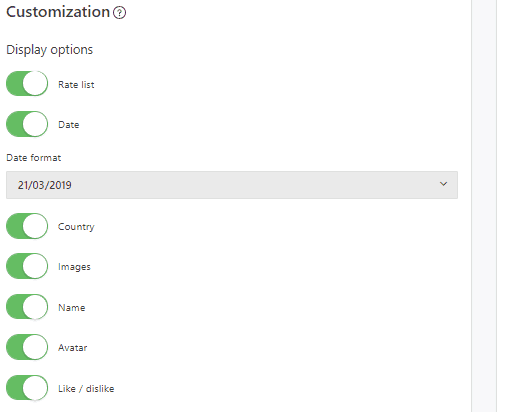The width and height of the screenshot is (519, 412).
Task: Open the Customization help question mark icon
Action: [119, 13]
